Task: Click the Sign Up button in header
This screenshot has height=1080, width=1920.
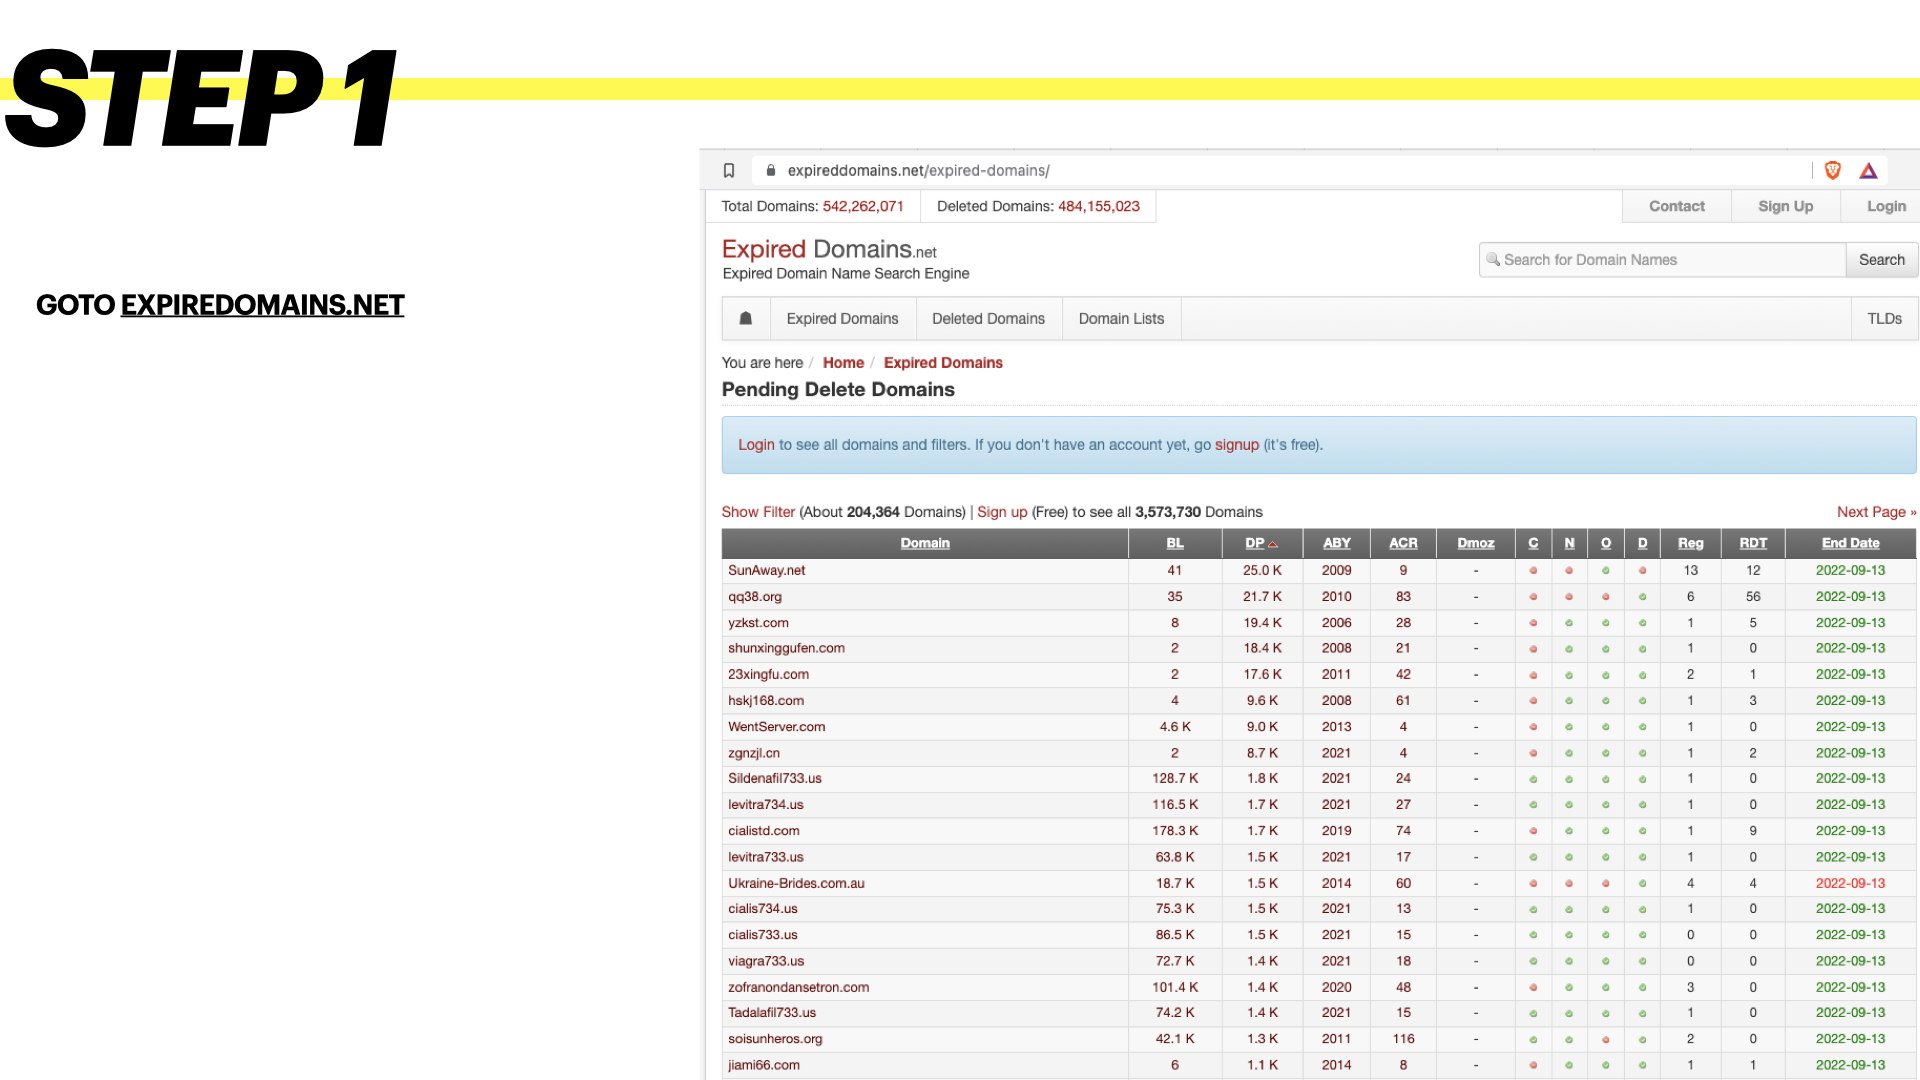Action: pyautogui.click(x=1785, y=206)
